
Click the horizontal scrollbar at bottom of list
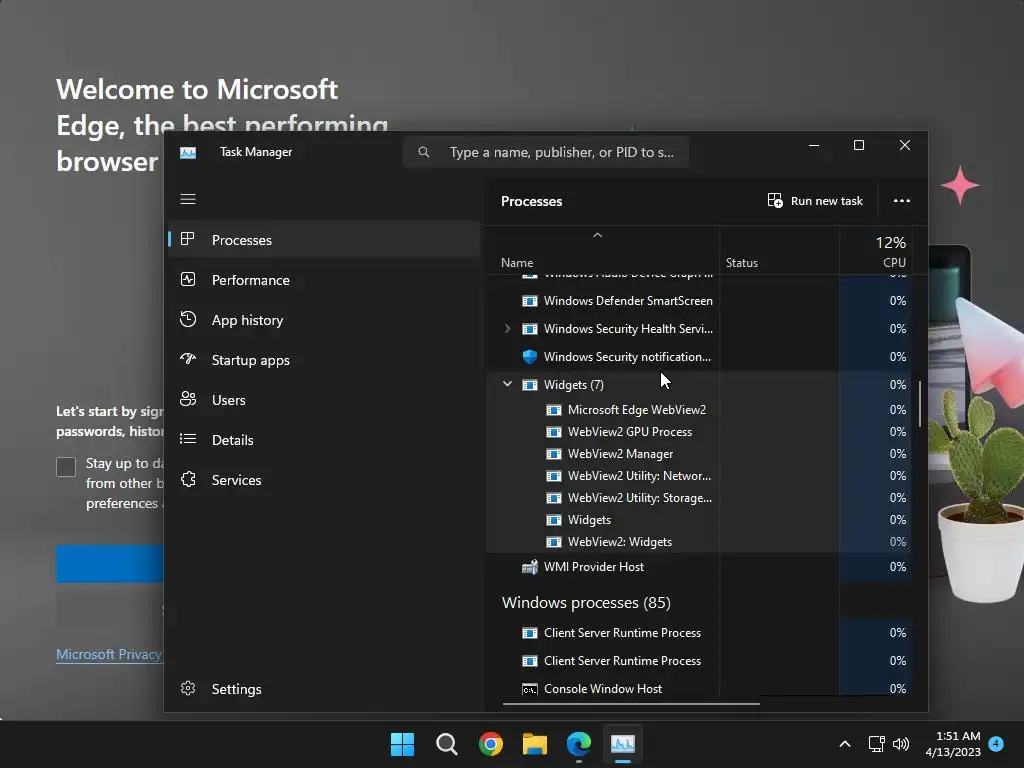pyautogui.click(x=631, y=704)
